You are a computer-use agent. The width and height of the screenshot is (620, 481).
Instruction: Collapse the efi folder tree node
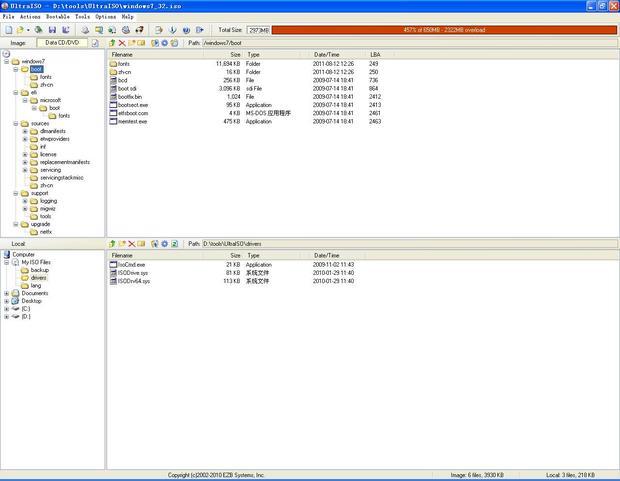(x=16, y=93)
